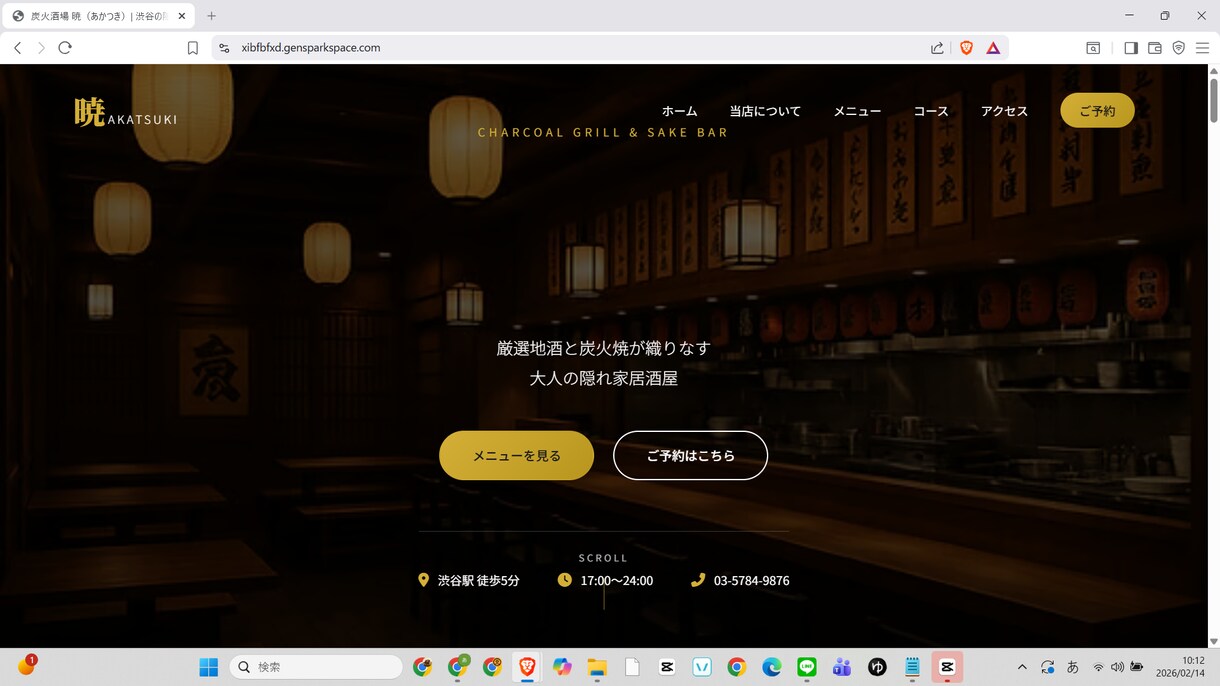Click 17:00〜24:00 hours text
The image size is (1220, 686).
pos(616,581)
